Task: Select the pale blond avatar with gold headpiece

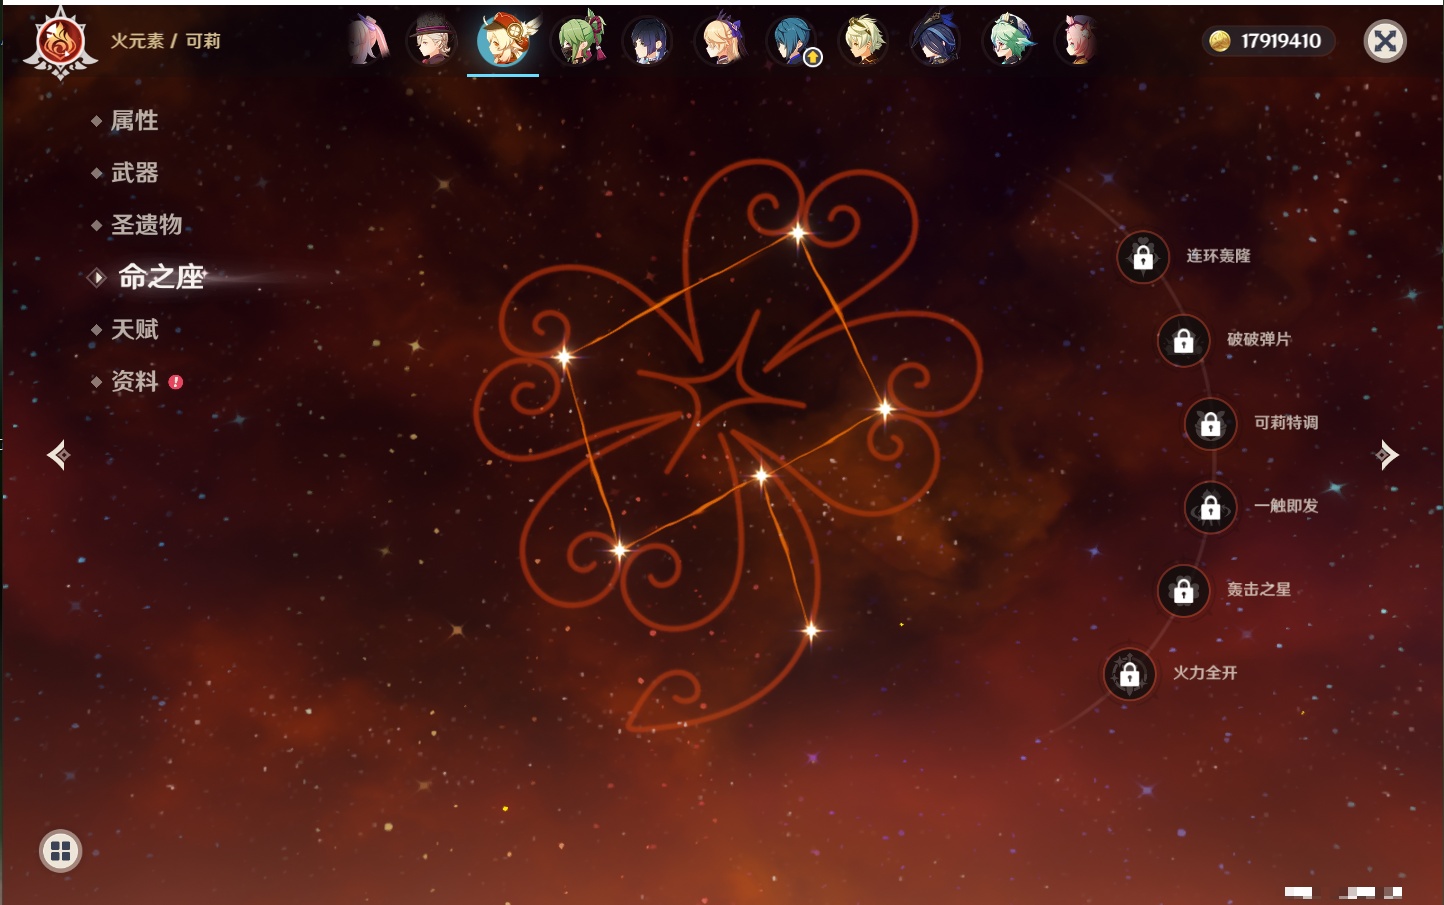Action: pos(864,41)
